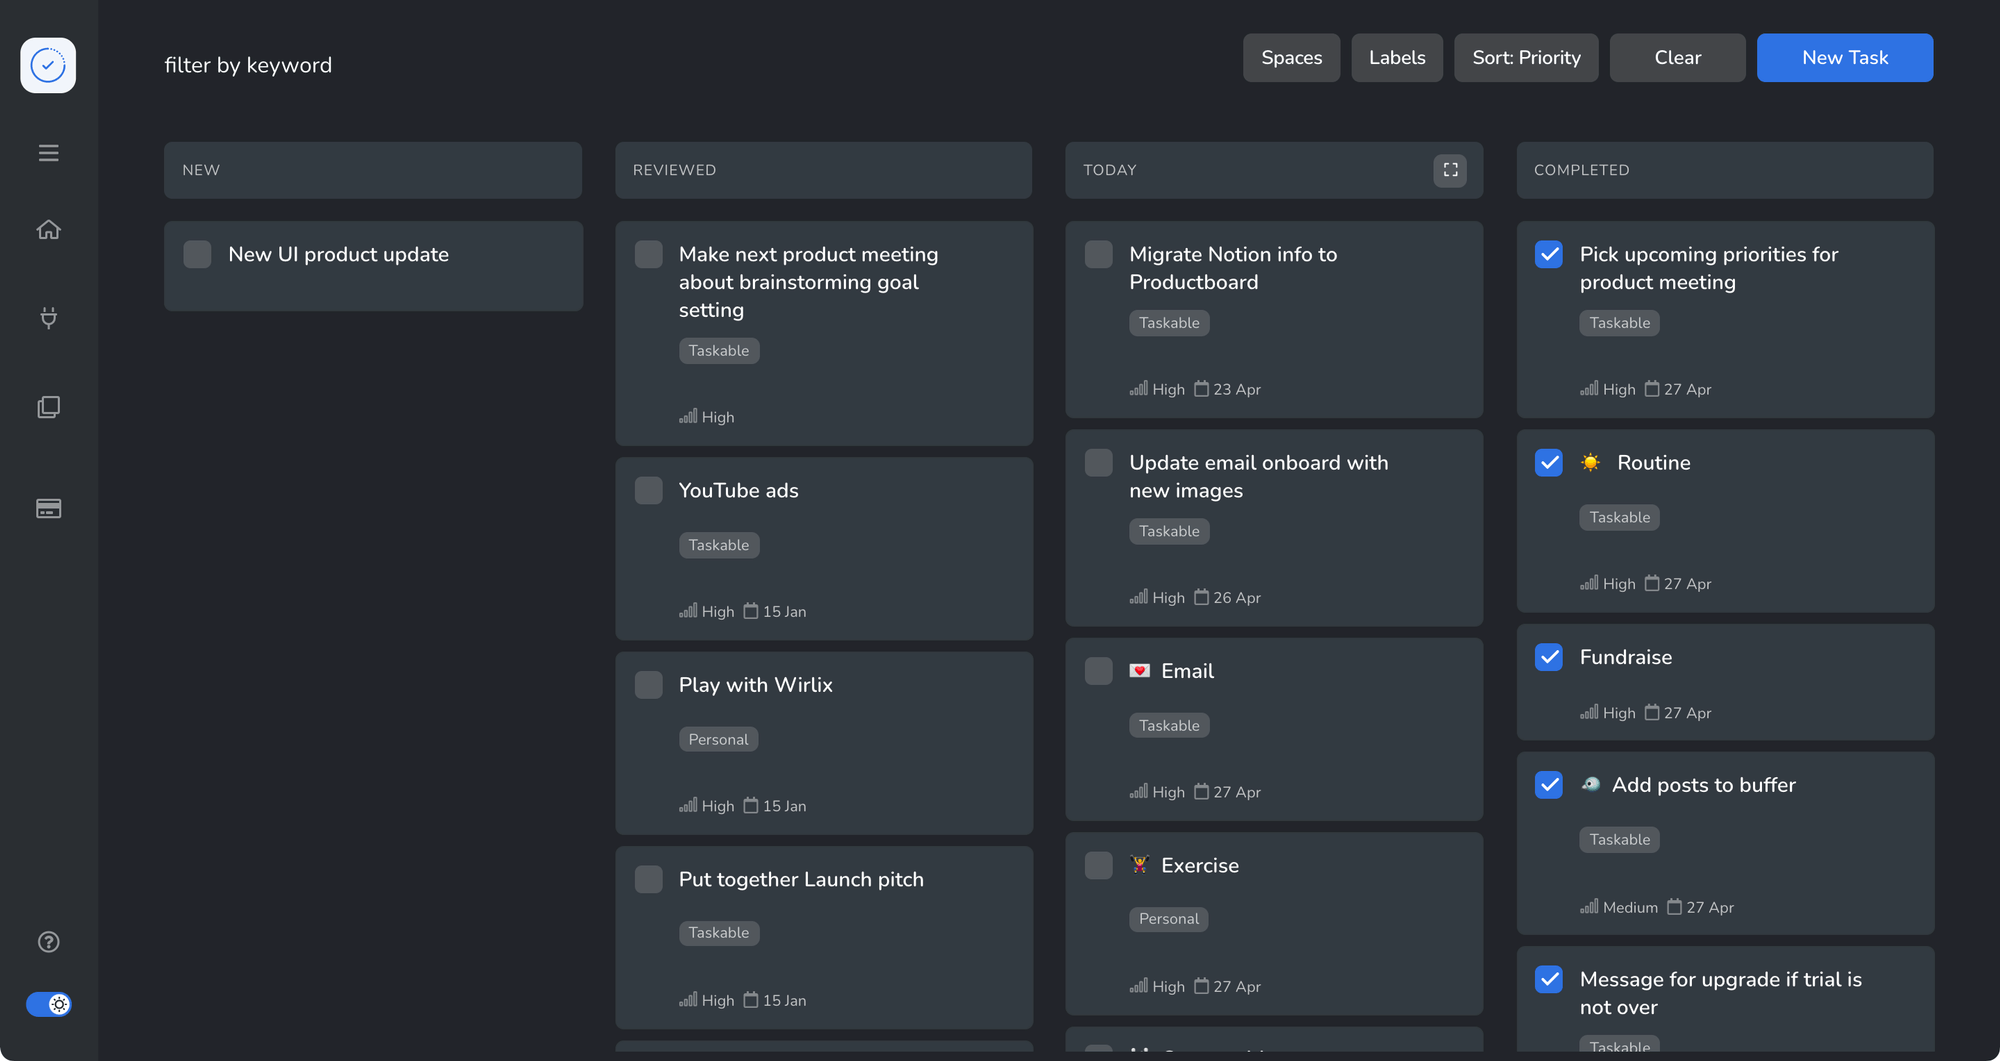Create a task with the New Task button
The height and width of the screenshot is (1061, 2000).
click(x=1844, y=58)
